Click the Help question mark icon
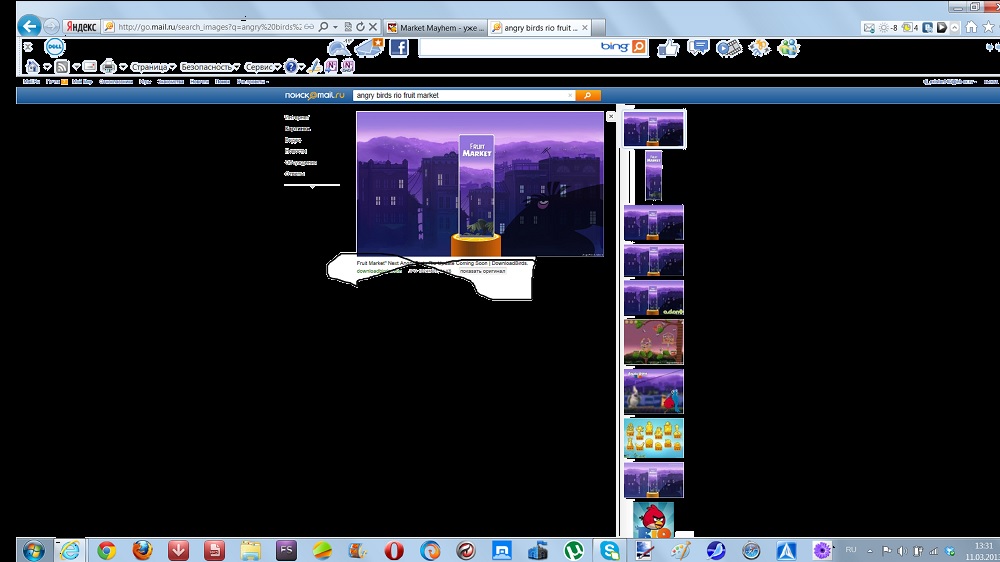 pos(291,66)
